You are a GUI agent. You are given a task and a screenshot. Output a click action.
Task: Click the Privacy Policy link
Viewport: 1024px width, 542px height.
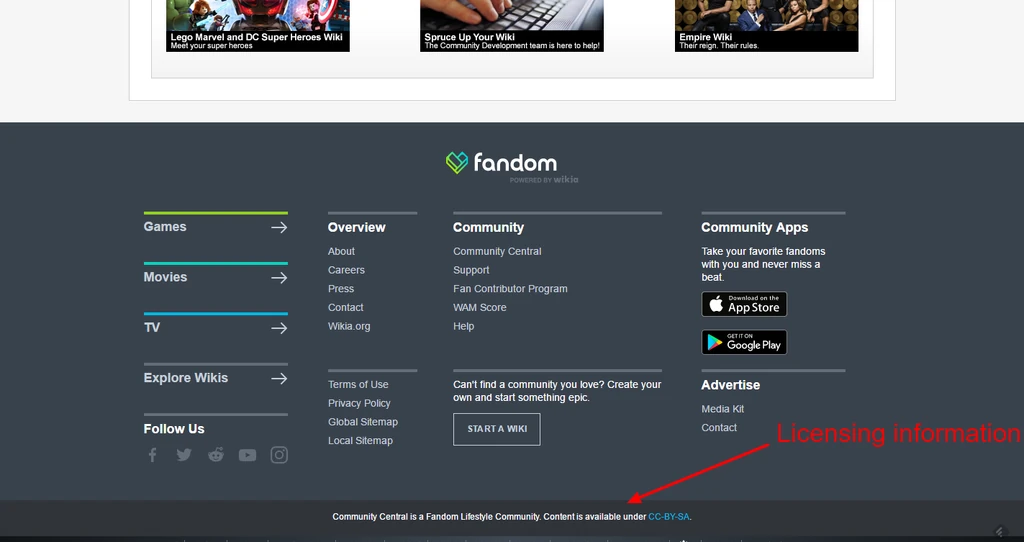tap(359, 403)
